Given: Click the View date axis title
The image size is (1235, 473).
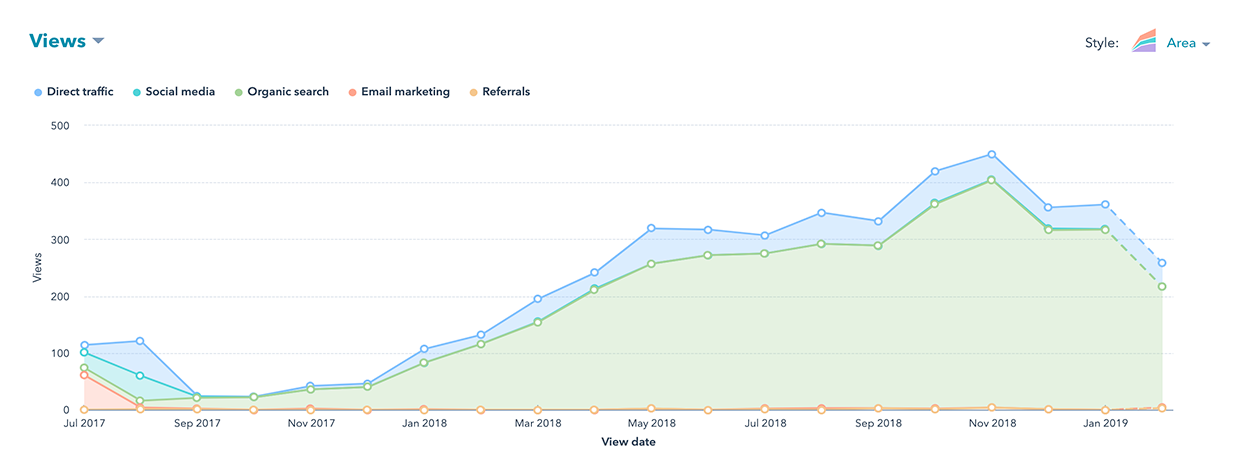Looking at the screenshot, I should (628, 441).
